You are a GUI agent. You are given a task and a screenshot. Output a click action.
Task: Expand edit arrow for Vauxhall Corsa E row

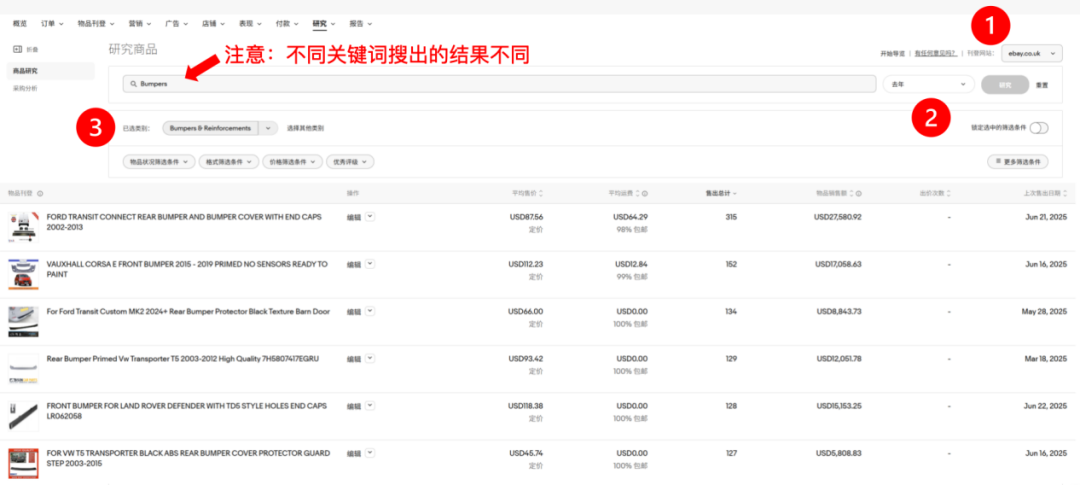point(370,264)
